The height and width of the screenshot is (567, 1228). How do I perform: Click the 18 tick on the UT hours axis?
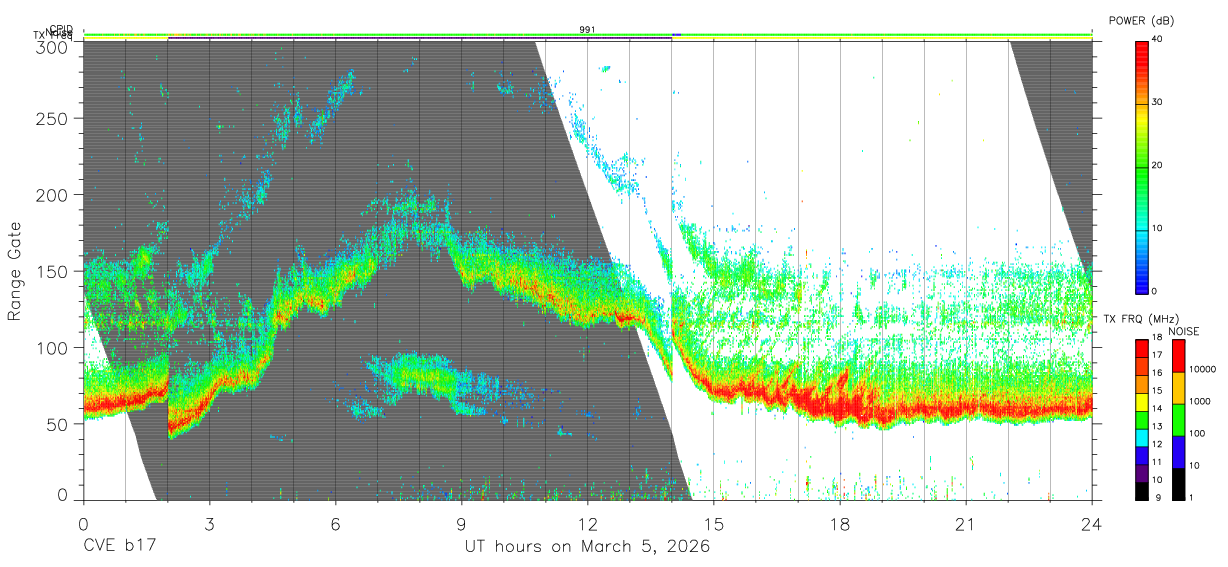click(839, 523)
